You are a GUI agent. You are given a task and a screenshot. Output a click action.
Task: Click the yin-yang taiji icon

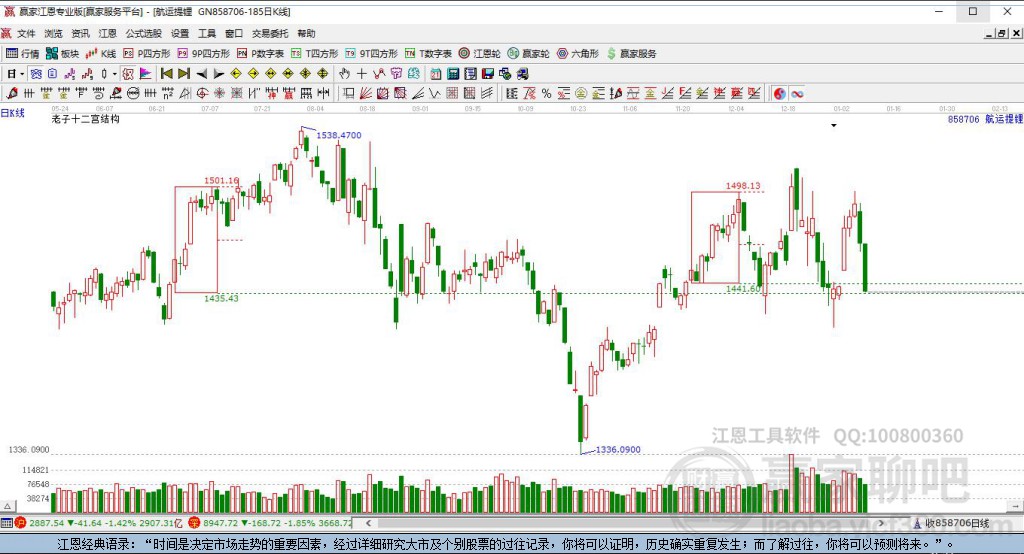tap(780, 93)
